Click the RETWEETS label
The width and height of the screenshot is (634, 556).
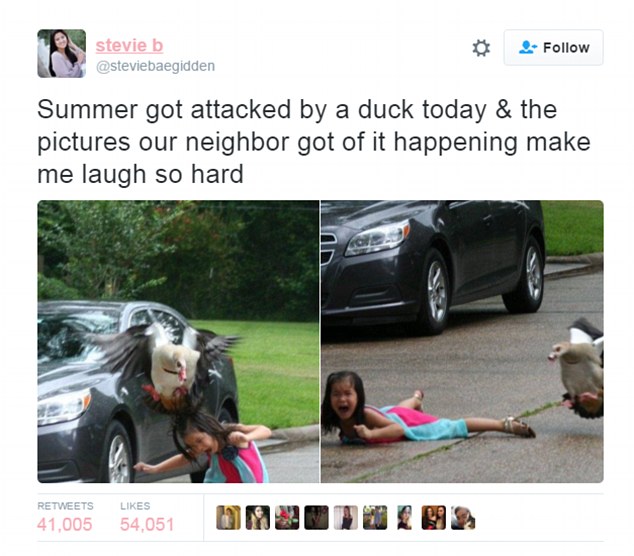[x=65, y=506]
